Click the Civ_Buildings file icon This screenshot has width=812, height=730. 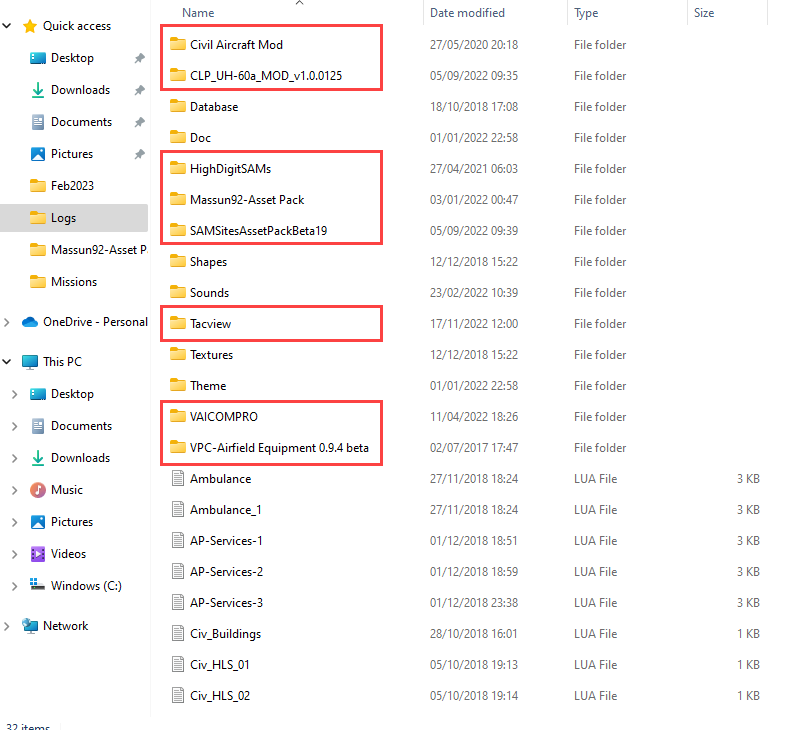point(178,634)
